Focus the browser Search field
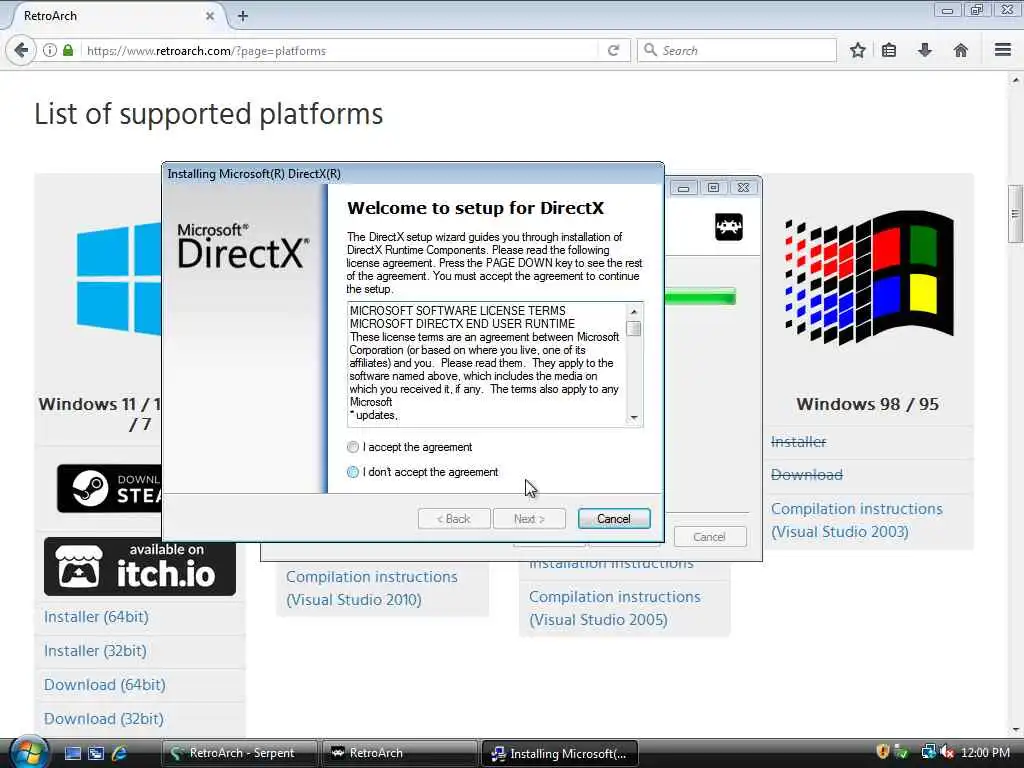This screenshot has height=768, width=1024. coord(737,50)
